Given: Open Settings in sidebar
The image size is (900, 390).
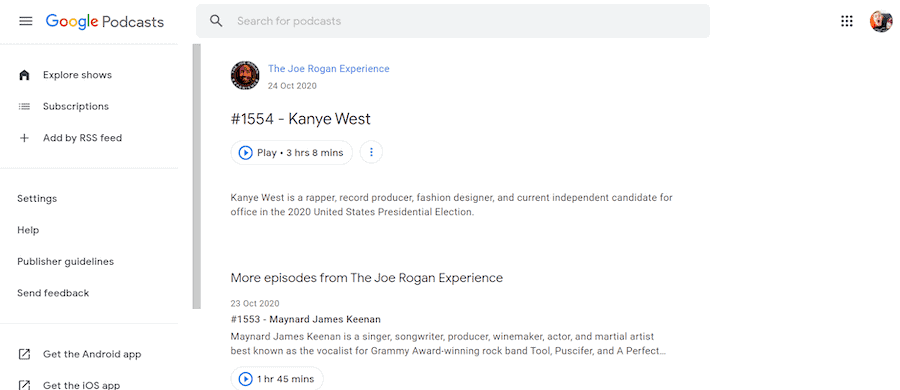Looking at the screenshot, I should coord(37,199).
